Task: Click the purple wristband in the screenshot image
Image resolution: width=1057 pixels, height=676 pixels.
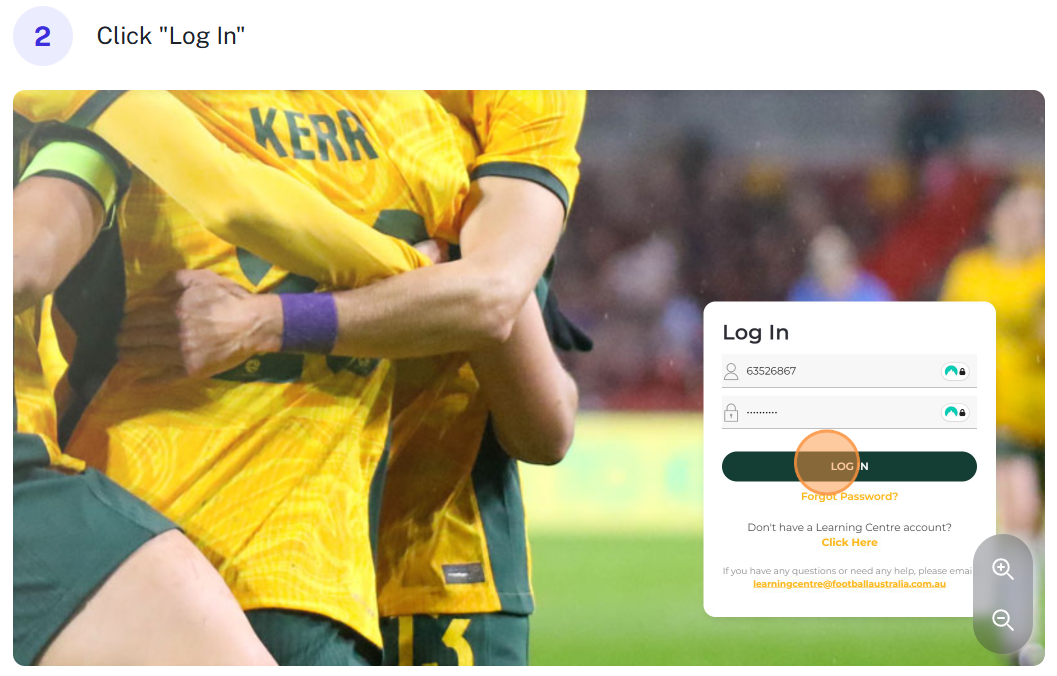Action: [x=309, y=323]
